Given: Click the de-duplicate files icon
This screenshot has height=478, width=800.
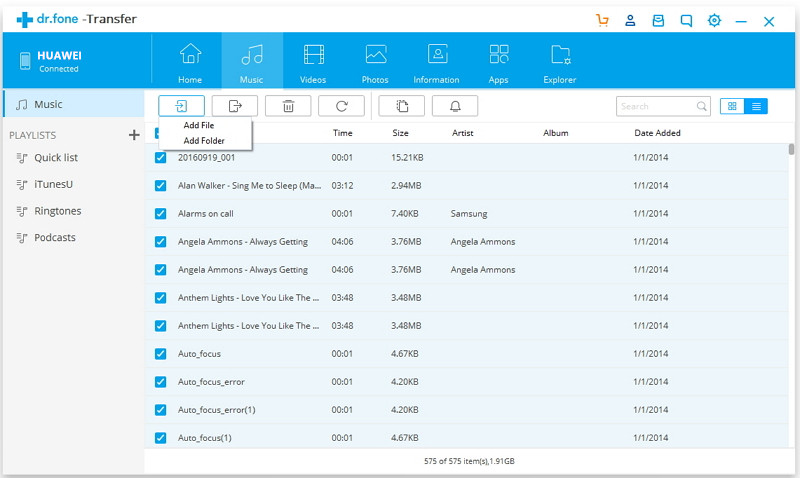Looking at the screenshot, I should [402, 105].
